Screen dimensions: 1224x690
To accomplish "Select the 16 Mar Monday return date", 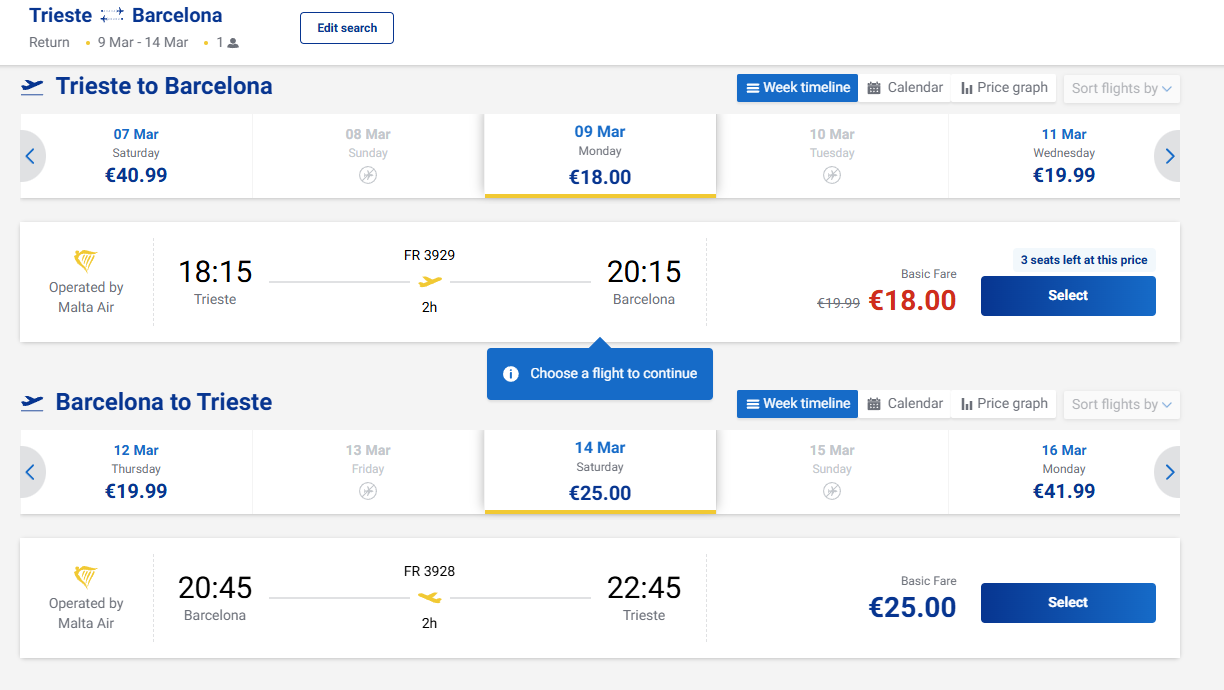I will coord(1064,472).
